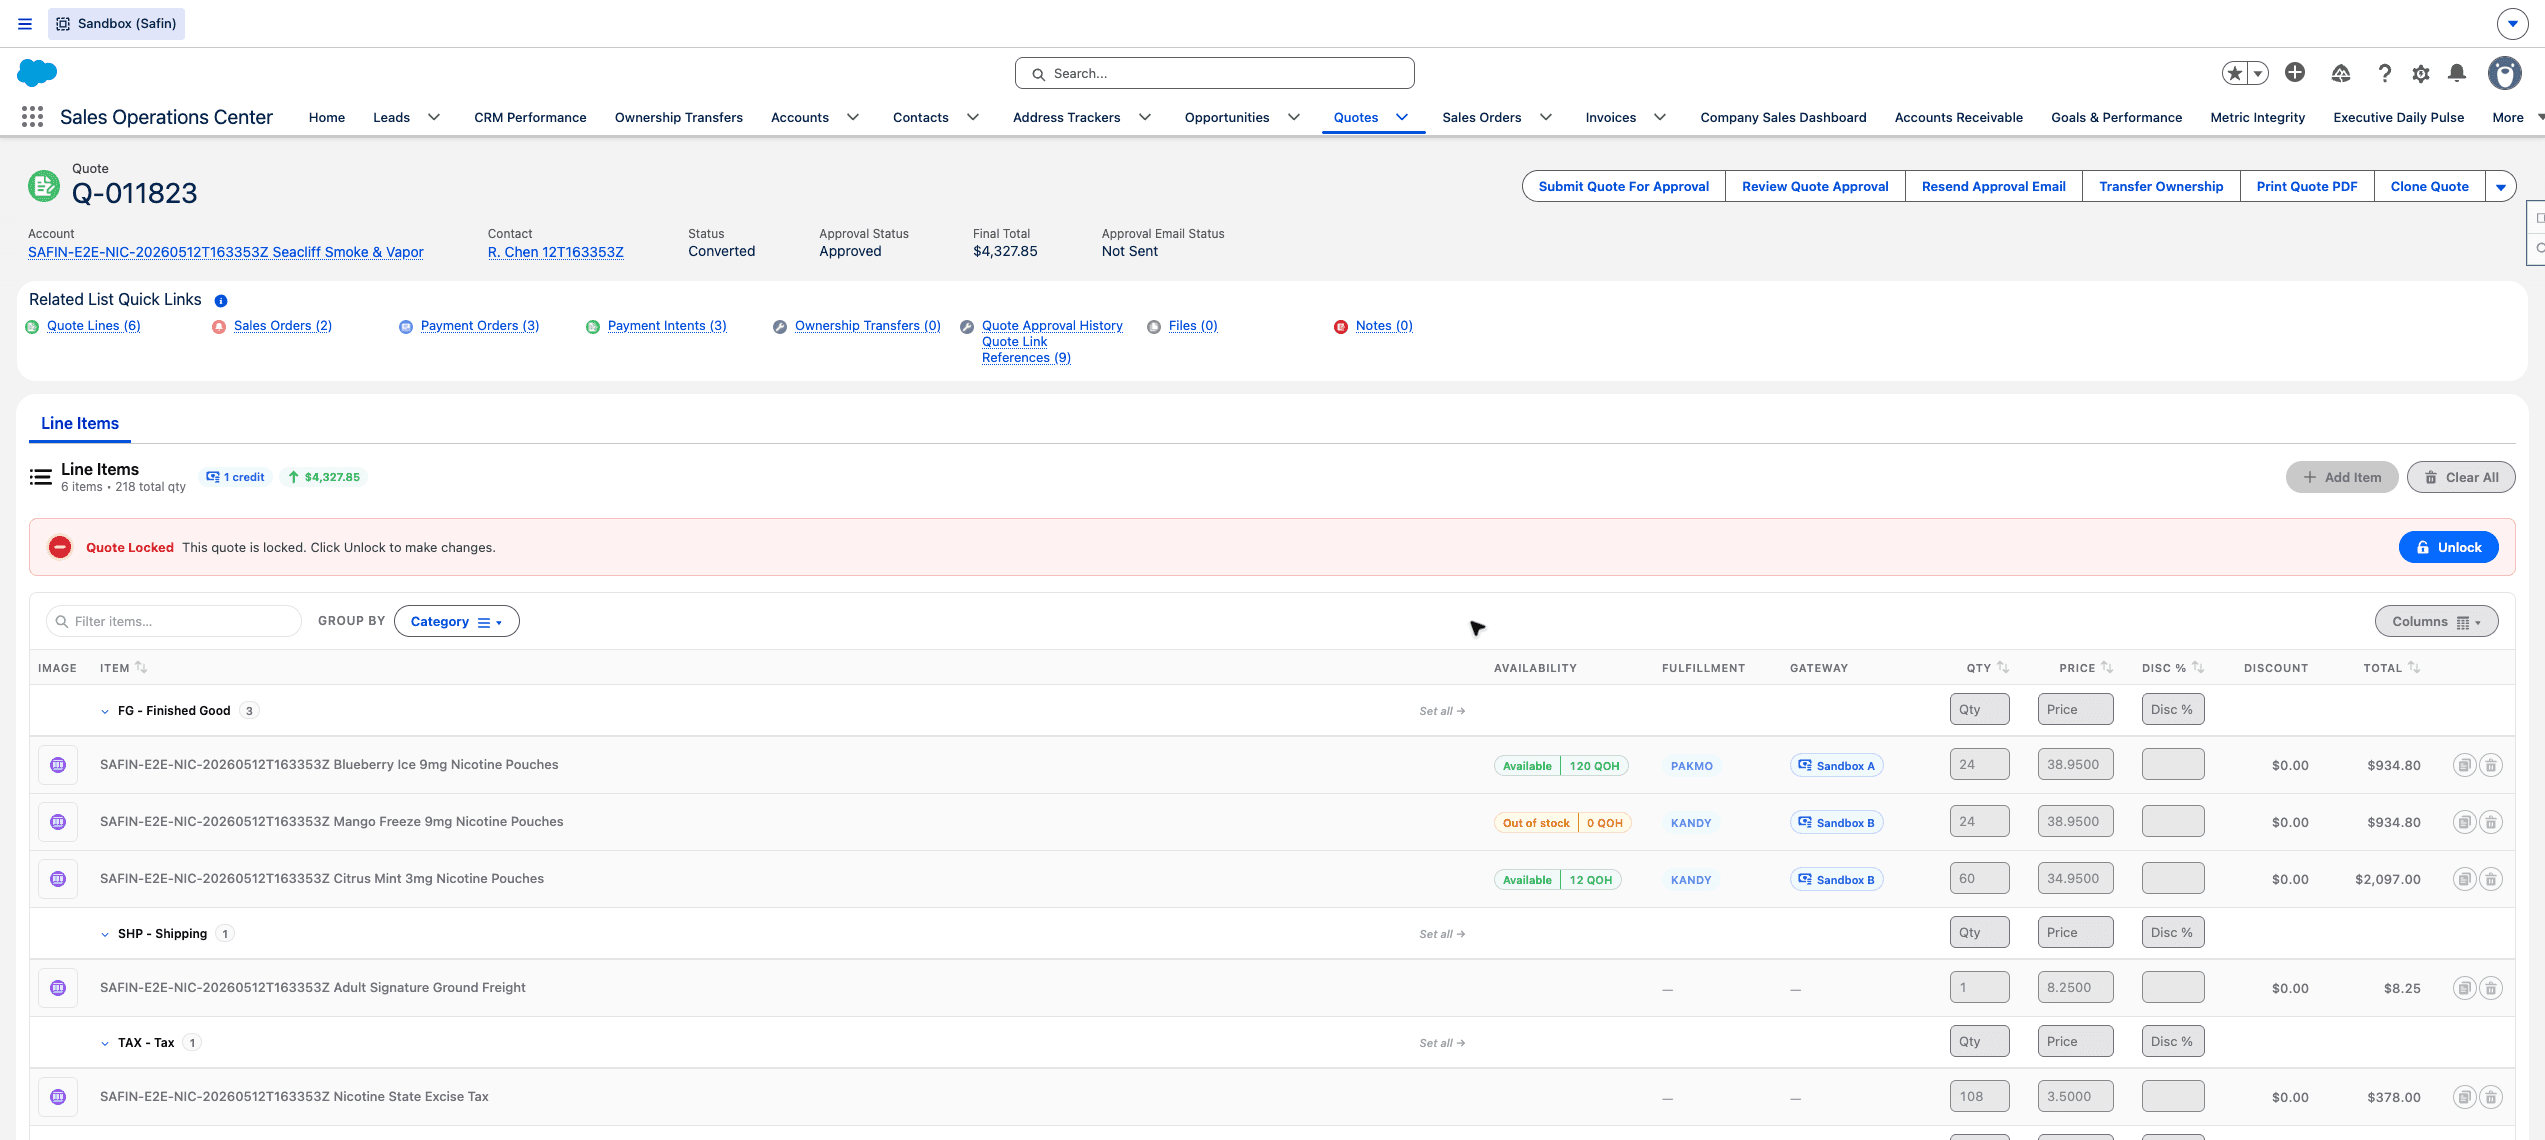Image resolution: width=2545 pixels, height=1140 pixels.
Task: Open the Notifications bell
Action: tap(2457, 73)
